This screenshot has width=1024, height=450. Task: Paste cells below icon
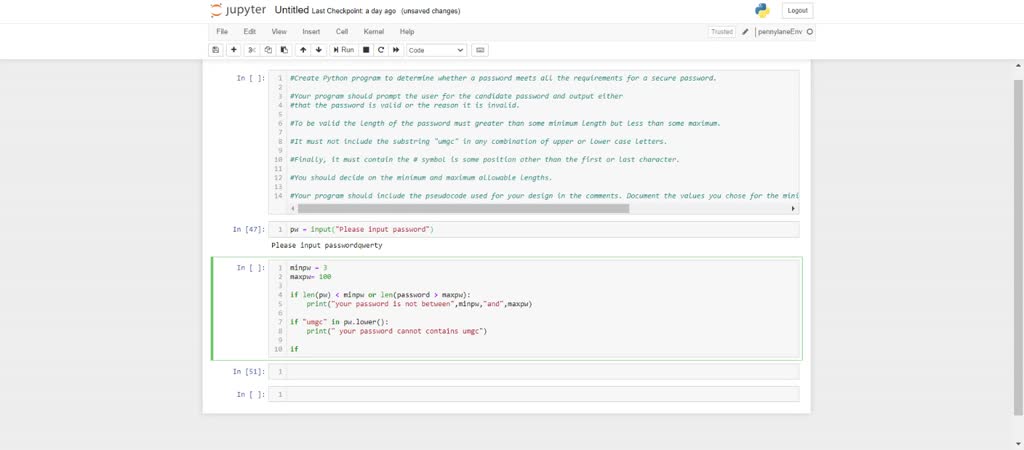coord(284,50)
